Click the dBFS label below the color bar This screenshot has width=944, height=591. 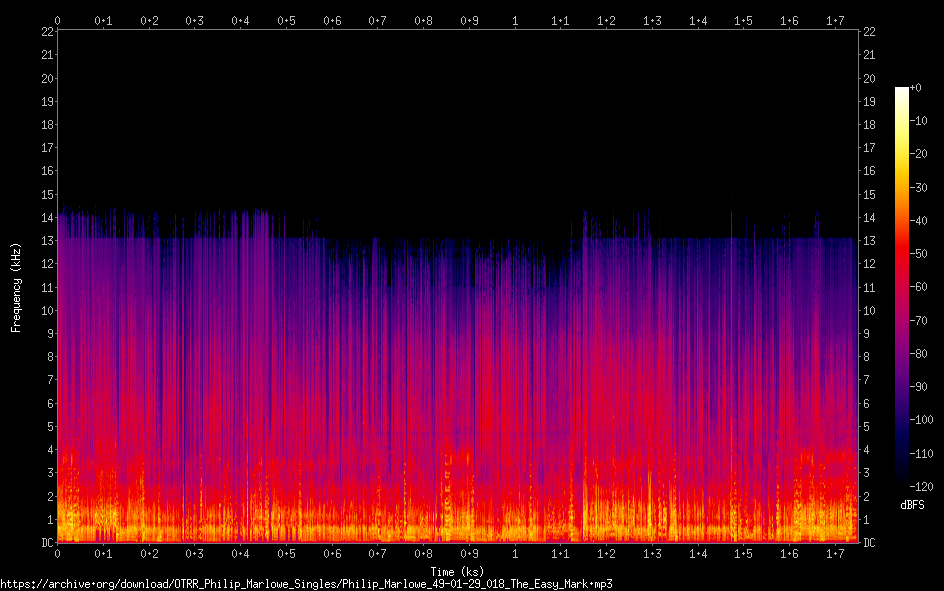[911, 505]
